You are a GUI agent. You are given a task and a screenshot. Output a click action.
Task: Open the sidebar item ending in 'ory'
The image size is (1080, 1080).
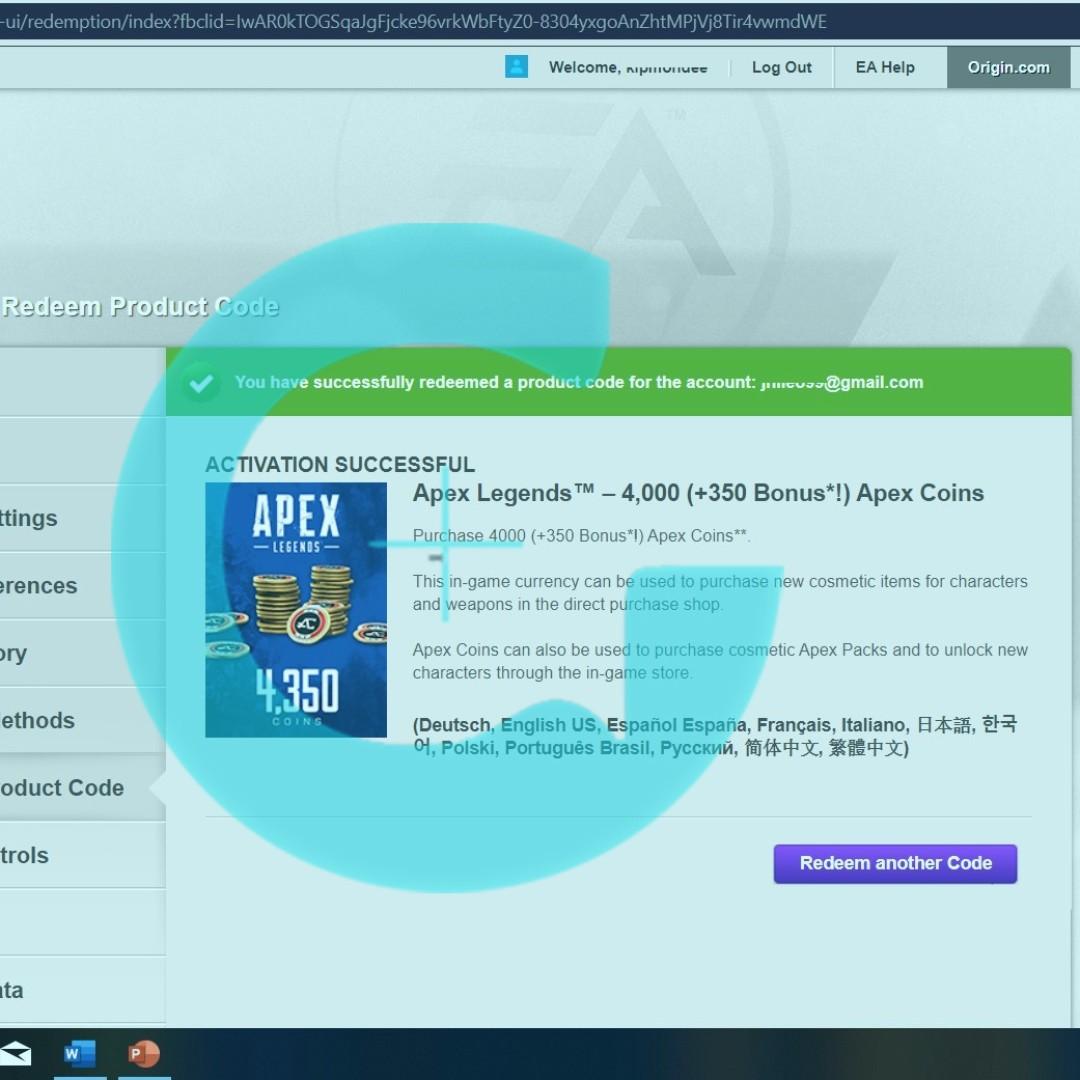[83, 653]
